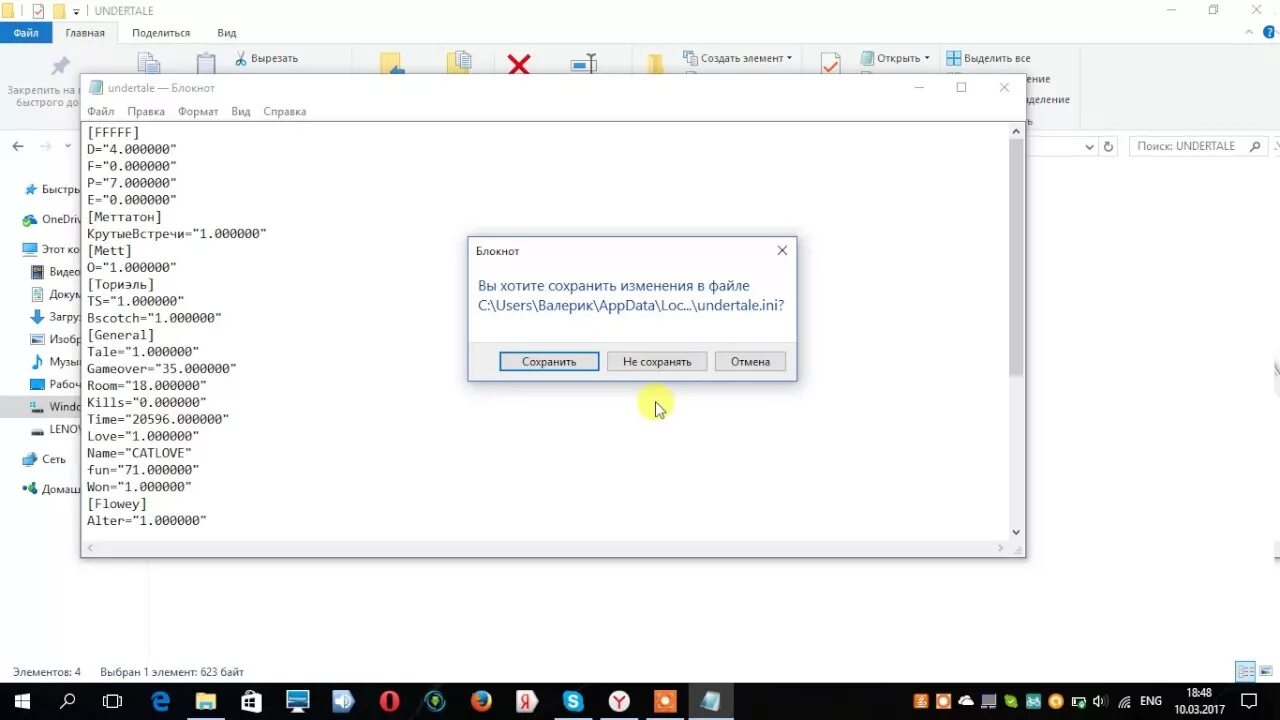Screen dimensions: 1280x720
Task: Select OneDrive in Explorer navigation pane
Action: tap(52, 219)
